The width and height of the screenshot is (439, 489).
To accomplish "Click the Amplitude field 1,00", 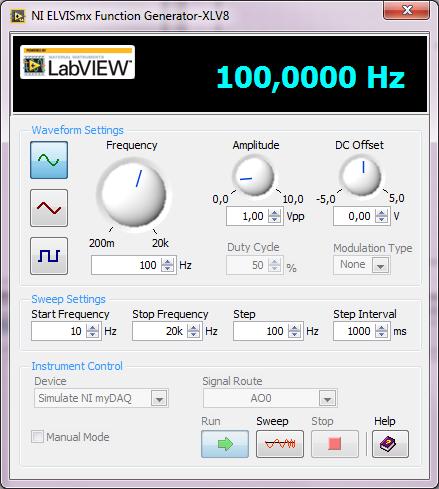I will [x=247, y=216].
